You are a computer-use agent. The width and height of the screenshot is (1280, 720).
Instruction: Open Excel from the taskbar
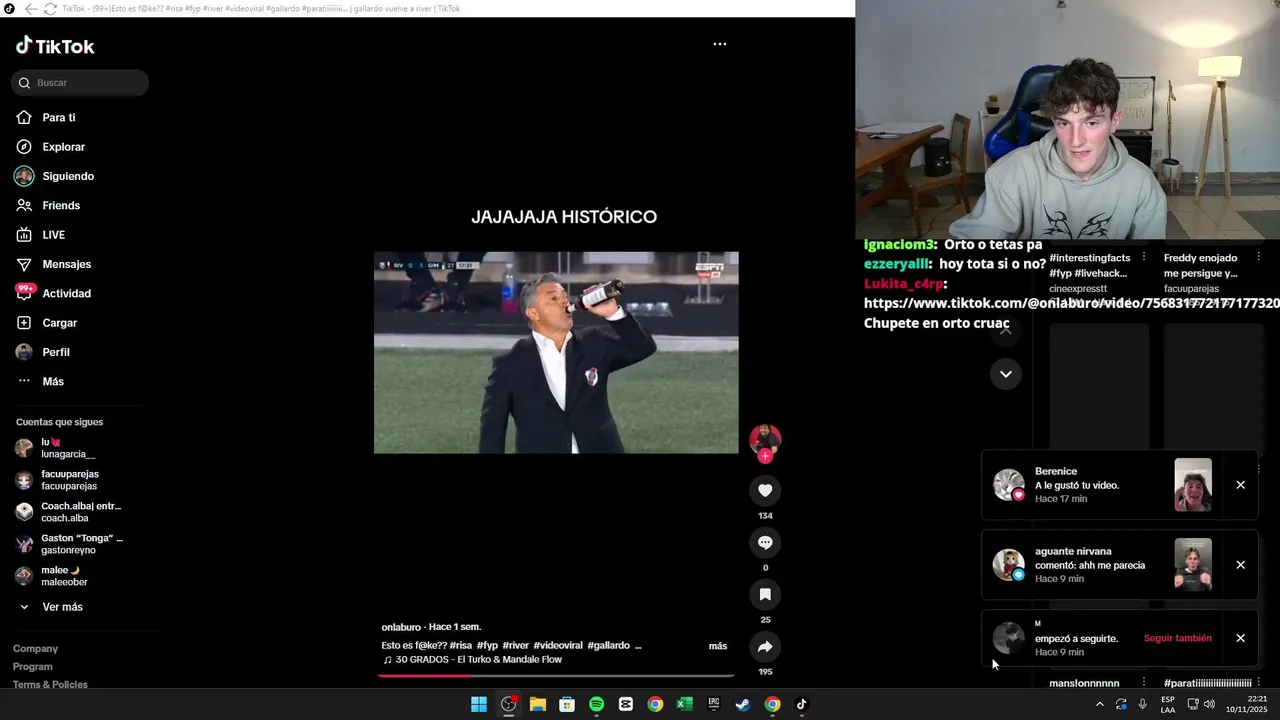click(x=684, y=704)
